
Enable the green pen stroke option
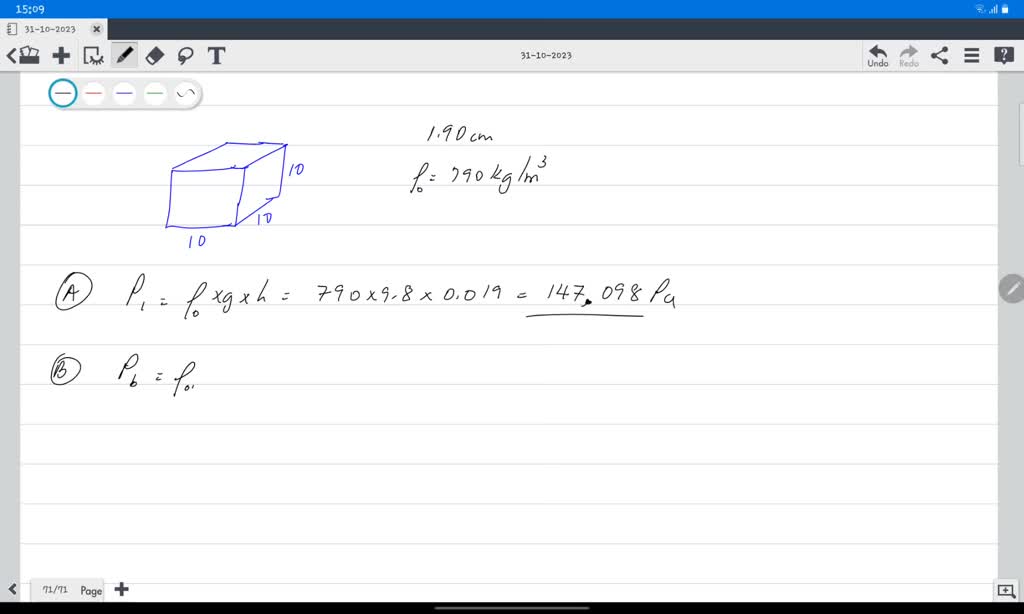[x=154, y=92]
